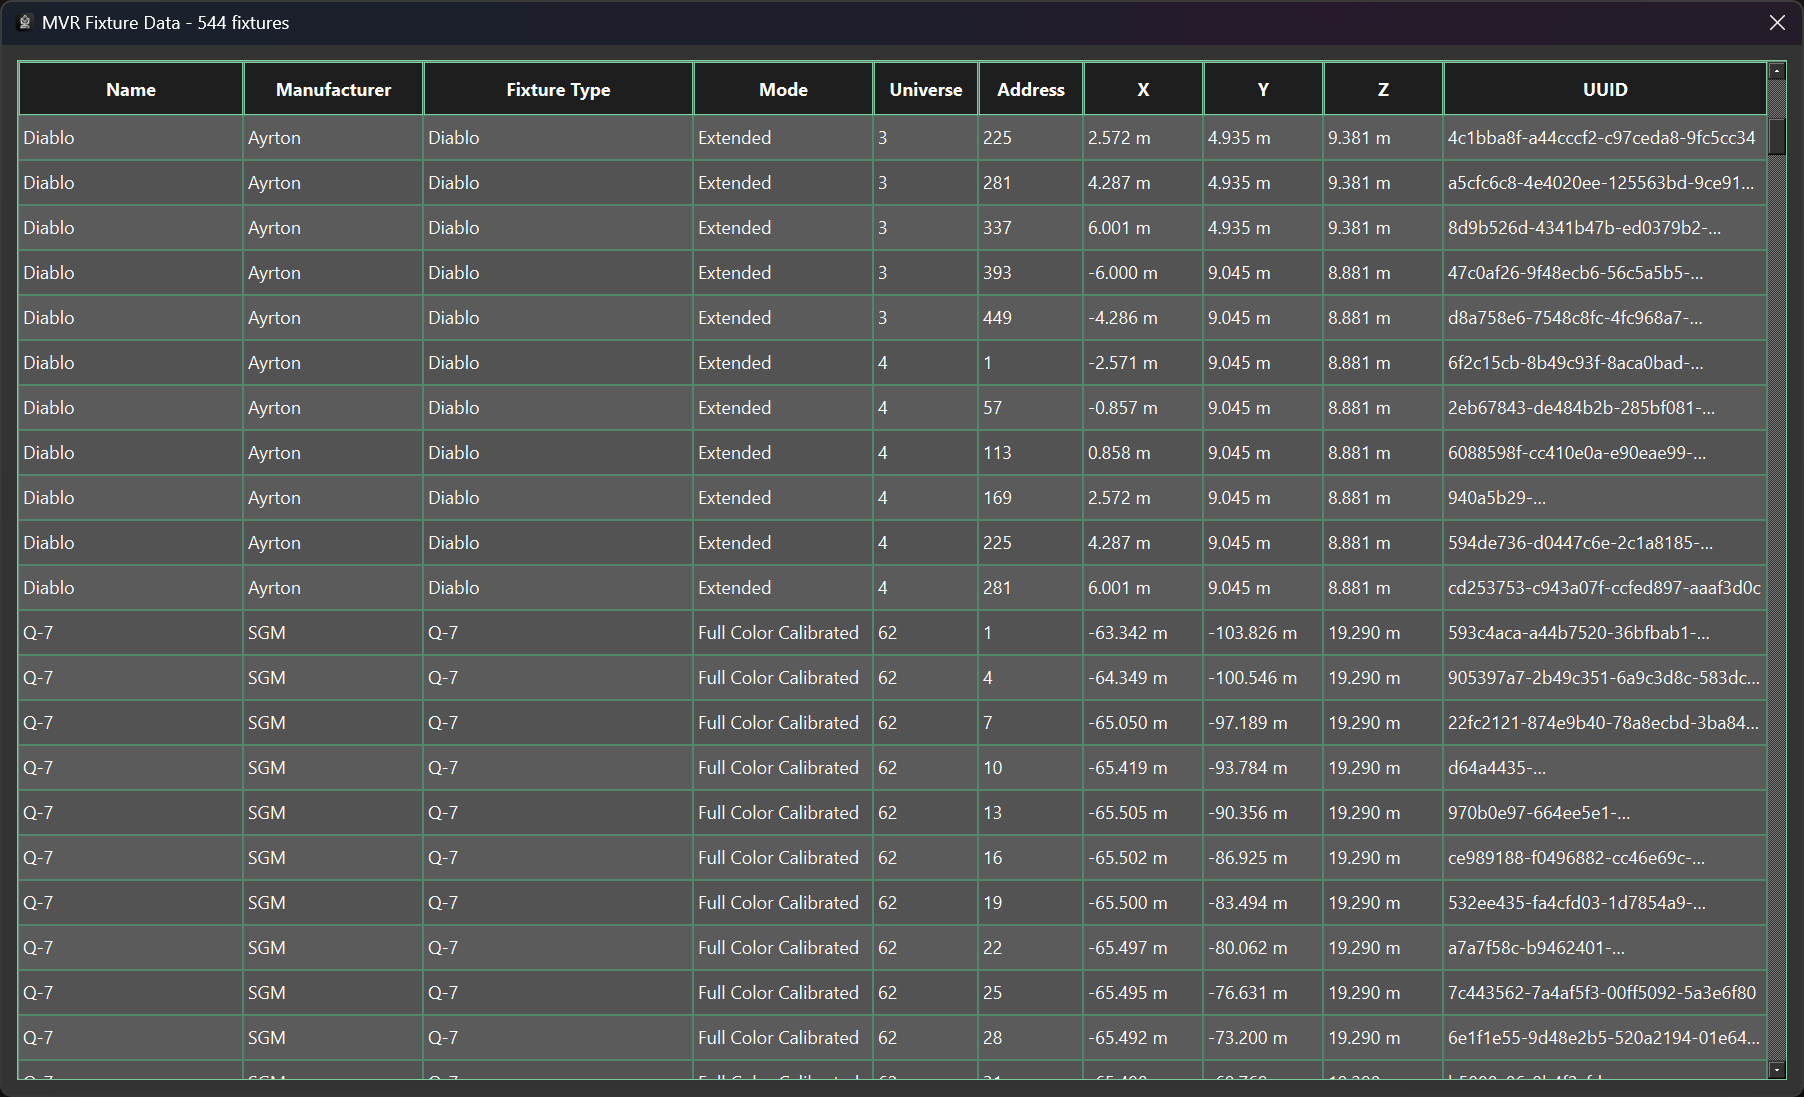Click address cell 337
1804x1097 pixels.
pyautogui.click(x=1031, y=228)
